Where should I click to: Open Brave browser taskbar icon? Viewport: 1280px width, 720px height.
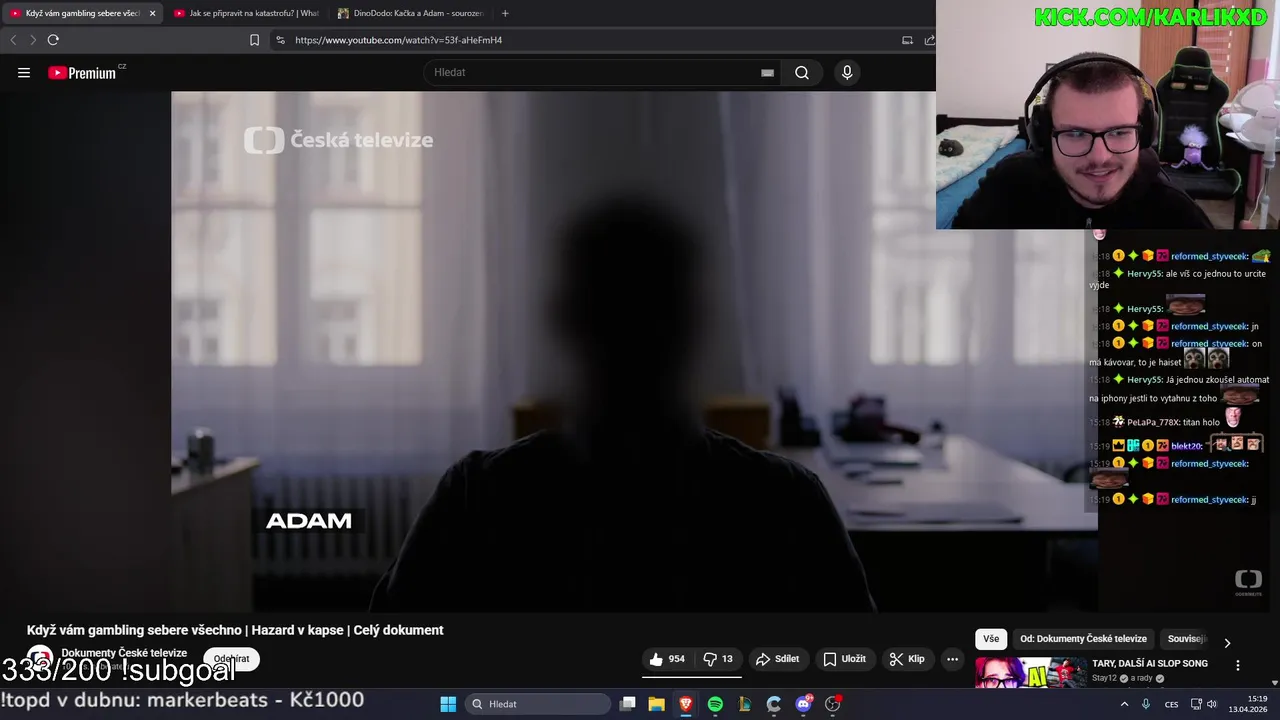686,704
